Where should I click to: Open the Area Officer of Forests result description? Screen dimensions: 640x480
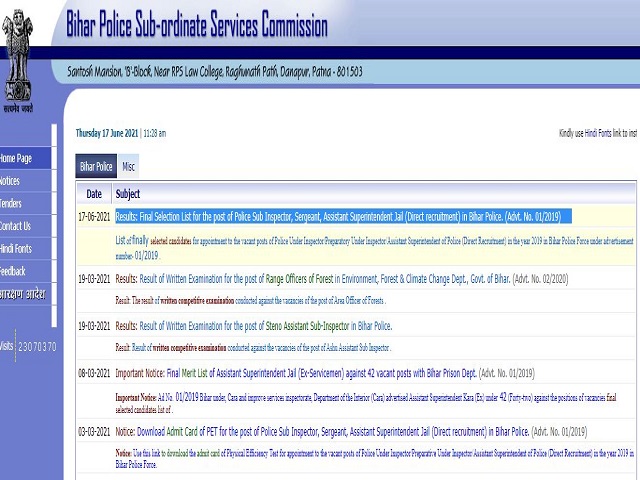coord(251,301)
